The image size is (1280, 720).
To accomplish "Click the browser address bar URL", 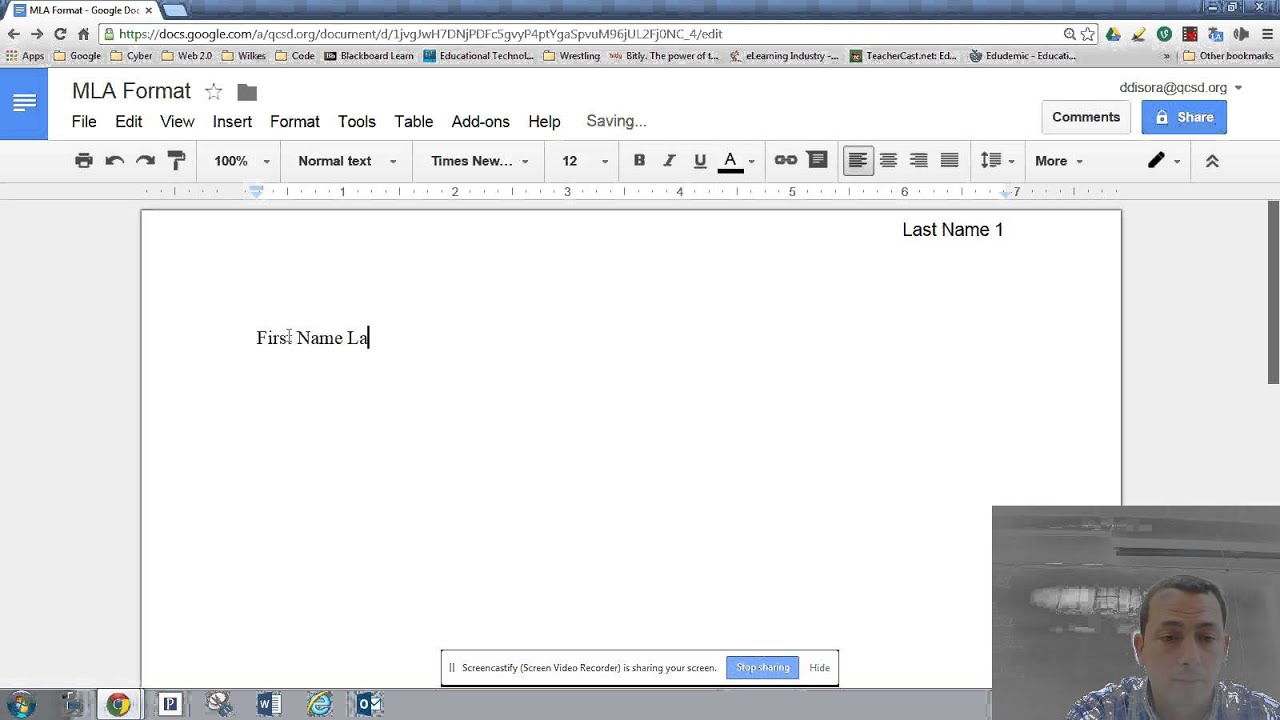I will pos(420,34).
